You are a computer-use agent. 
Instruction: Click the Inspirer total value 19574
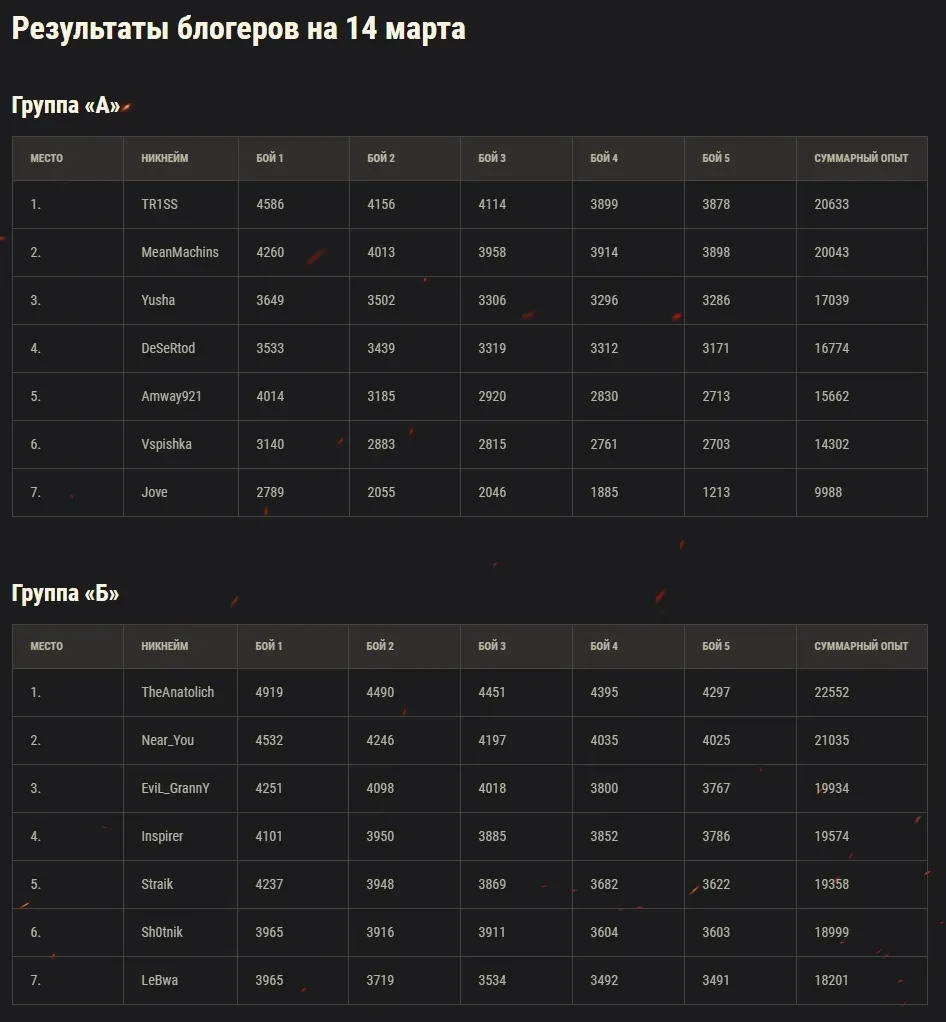point(832,836)
